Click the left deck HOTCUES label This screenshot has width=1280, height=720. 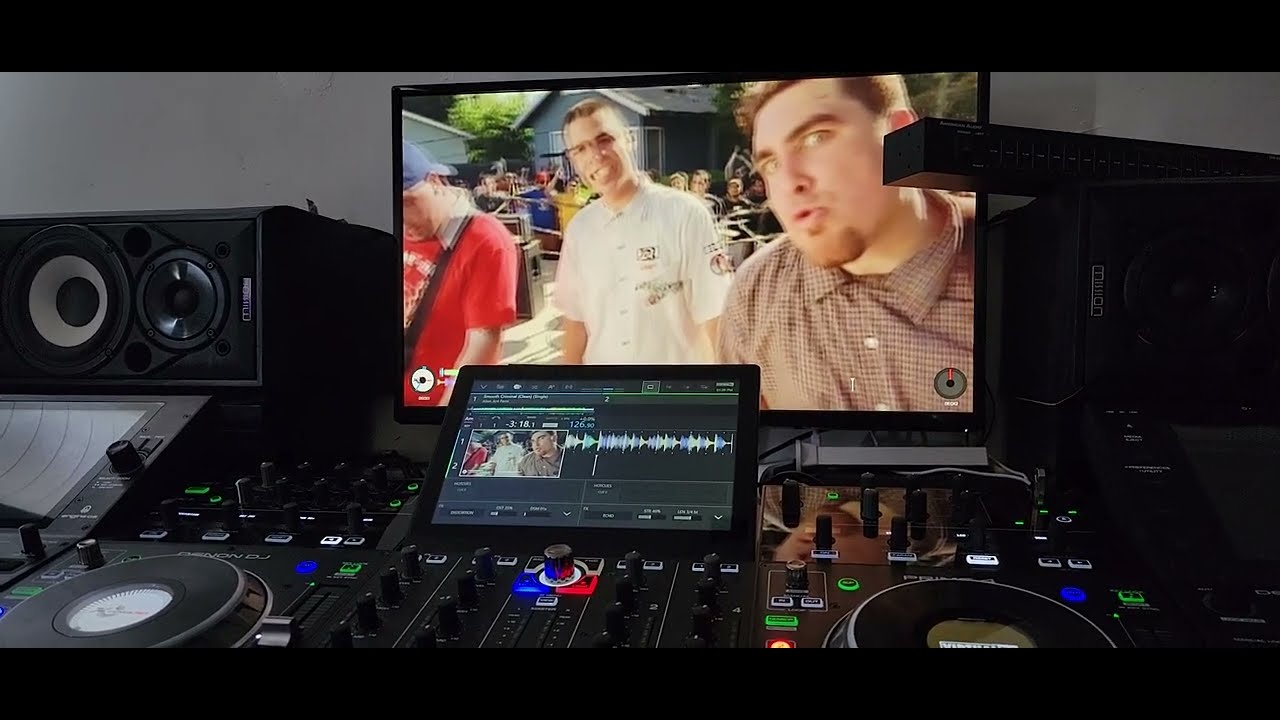point(462,484)
